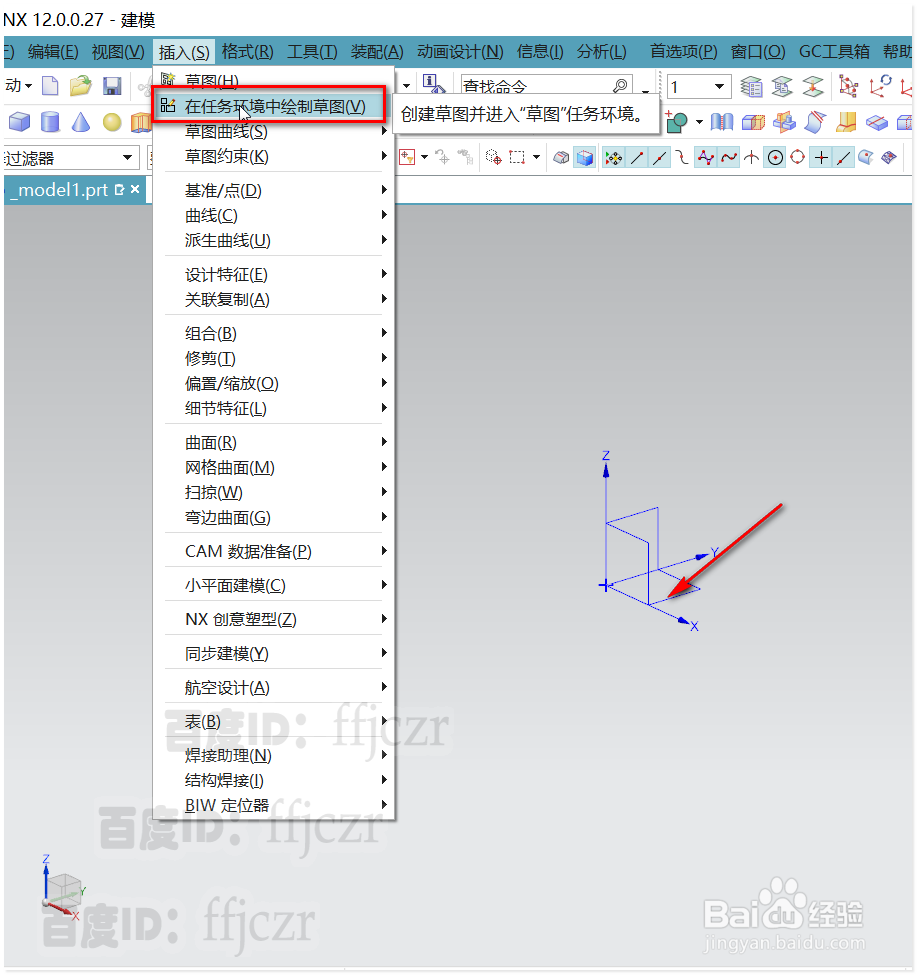This screenshot has height=975, width=917.
Task: Create a Sphere primitive from toolbar
Action: click(112, 122)
